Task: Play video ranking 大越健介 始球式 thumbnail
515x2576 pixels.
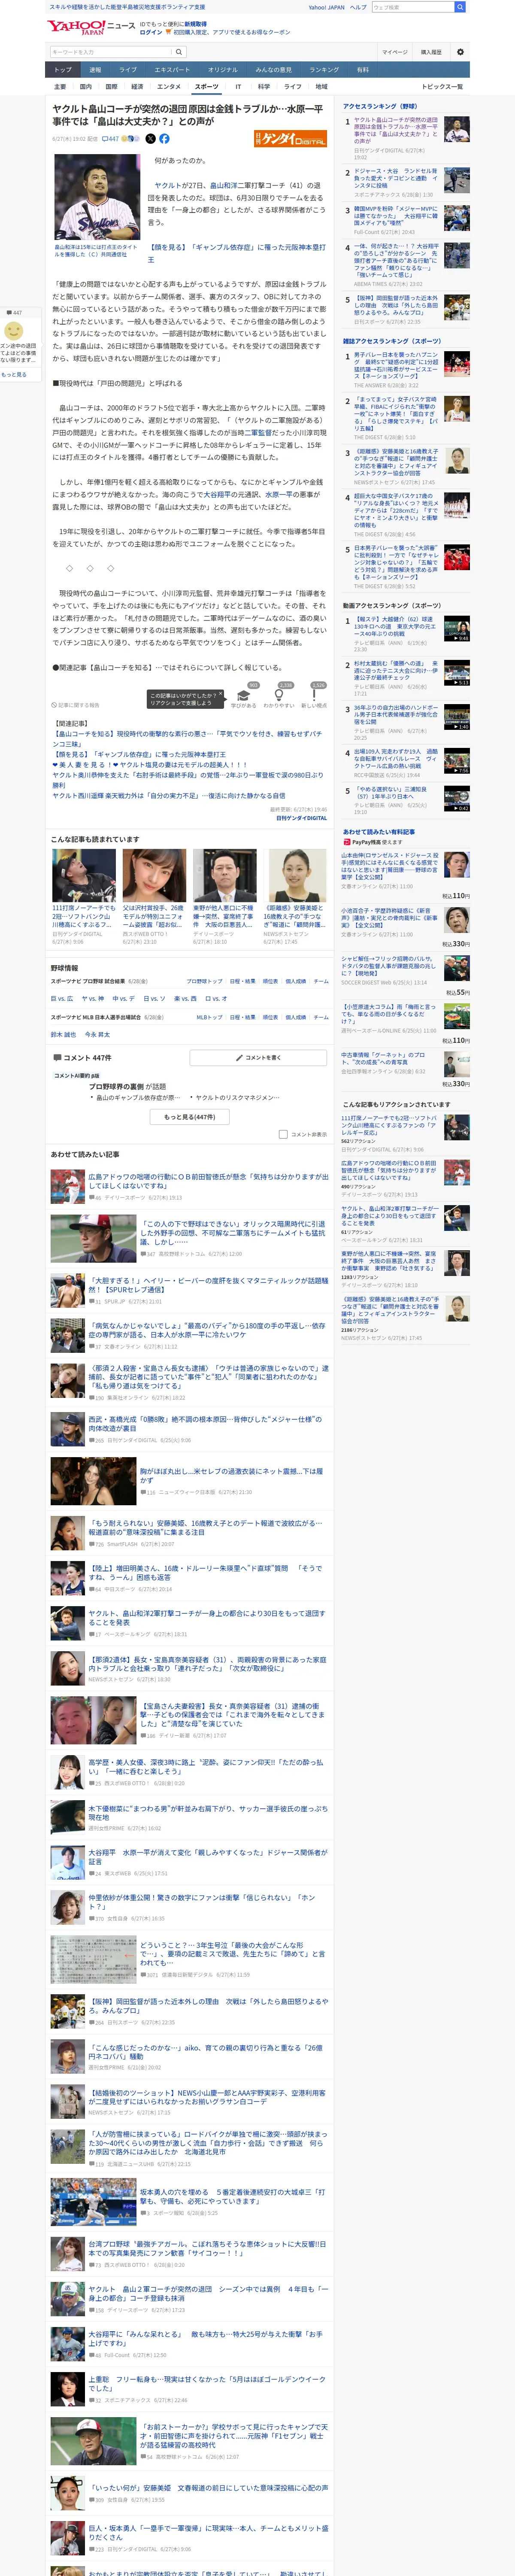Action: tap(456, 629)
